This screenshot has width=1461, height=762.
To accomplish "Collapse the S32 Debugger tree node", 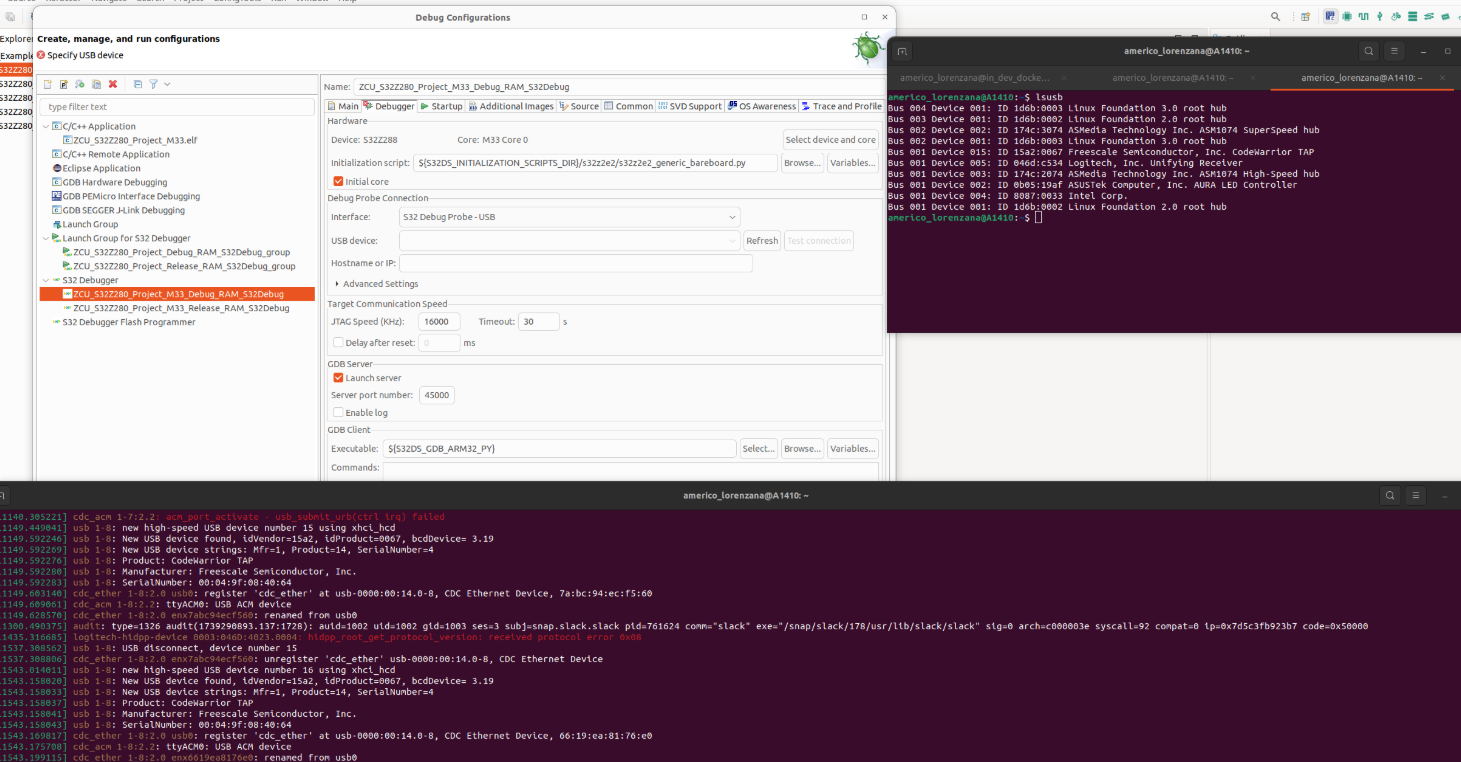I will (x=46, y=280).
